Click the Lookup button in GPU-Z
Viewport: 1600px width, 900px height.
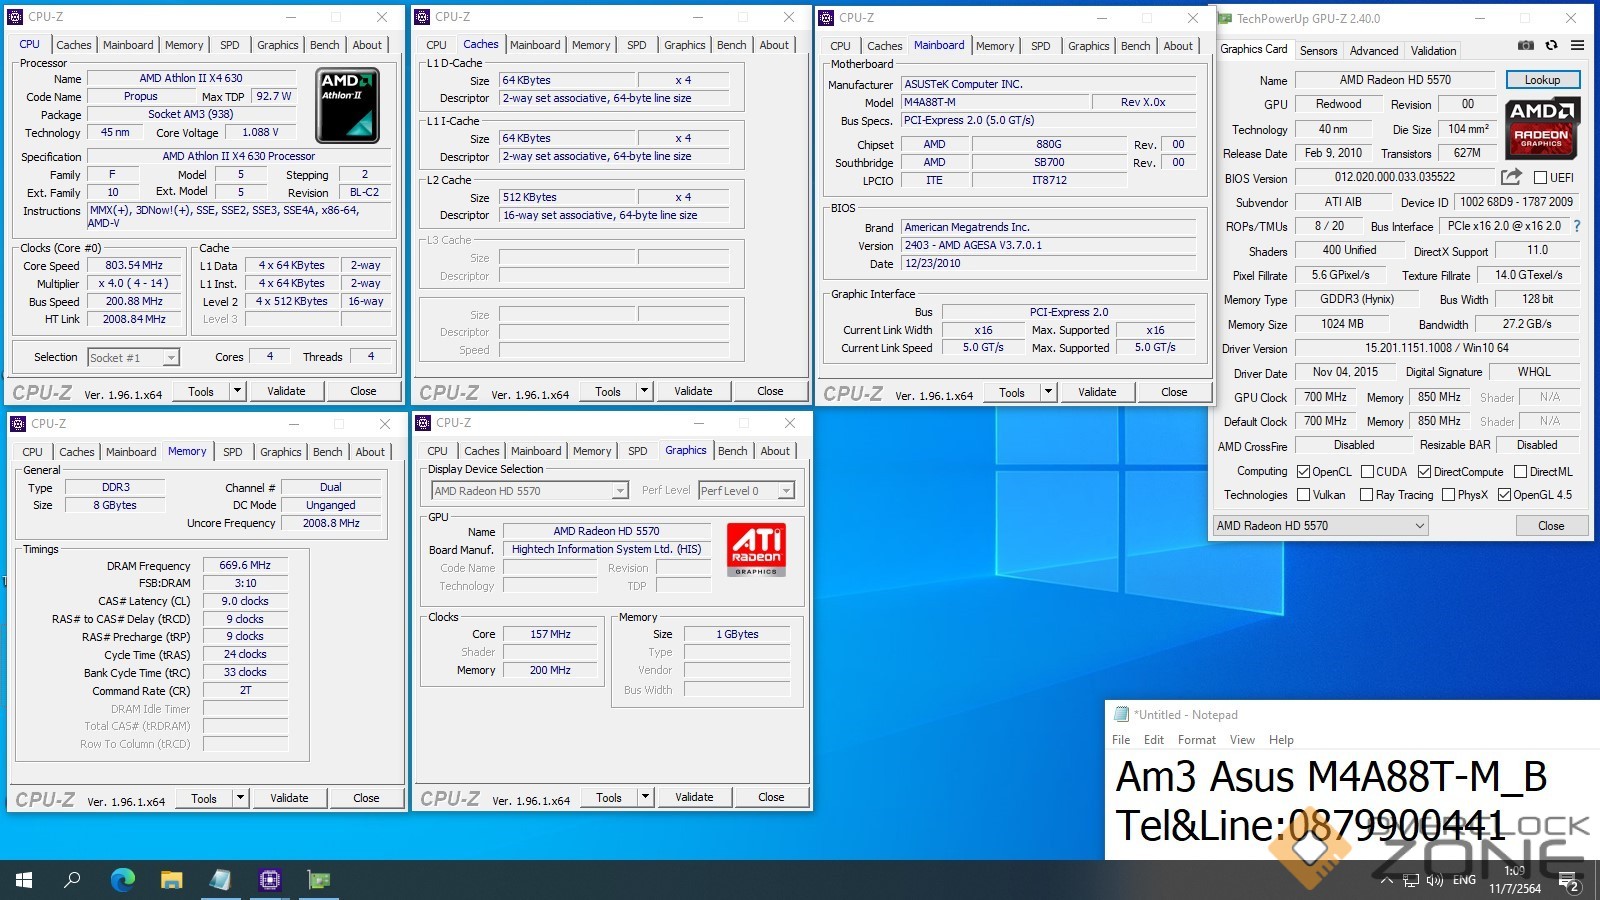tap(1541, 80)
